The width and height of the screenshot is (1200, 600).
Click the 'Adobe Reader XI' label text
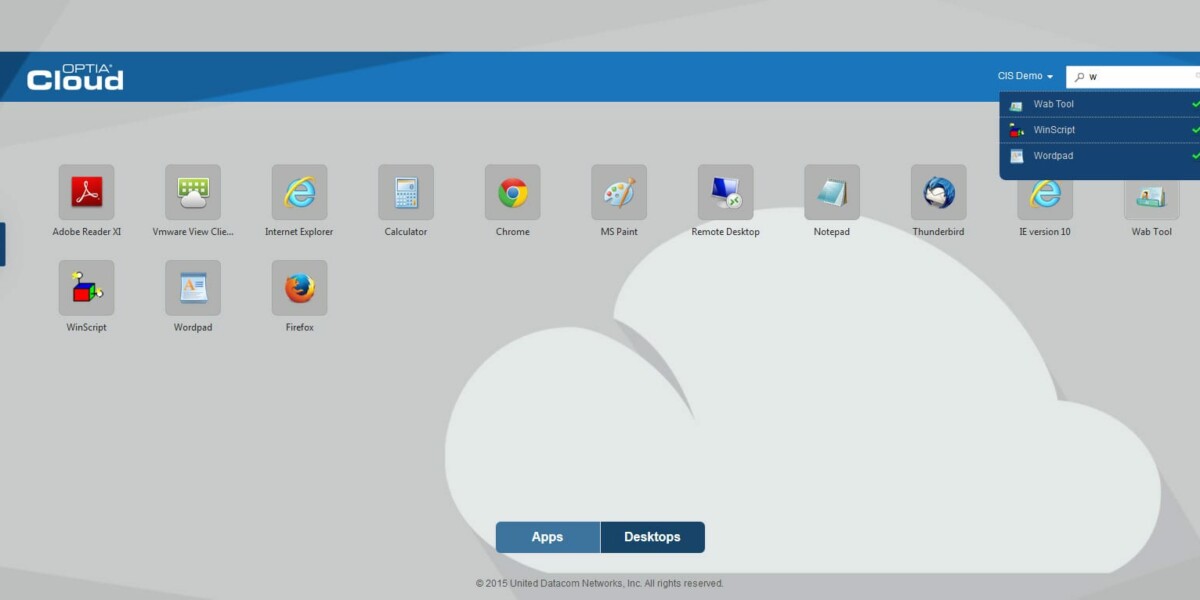87,232
